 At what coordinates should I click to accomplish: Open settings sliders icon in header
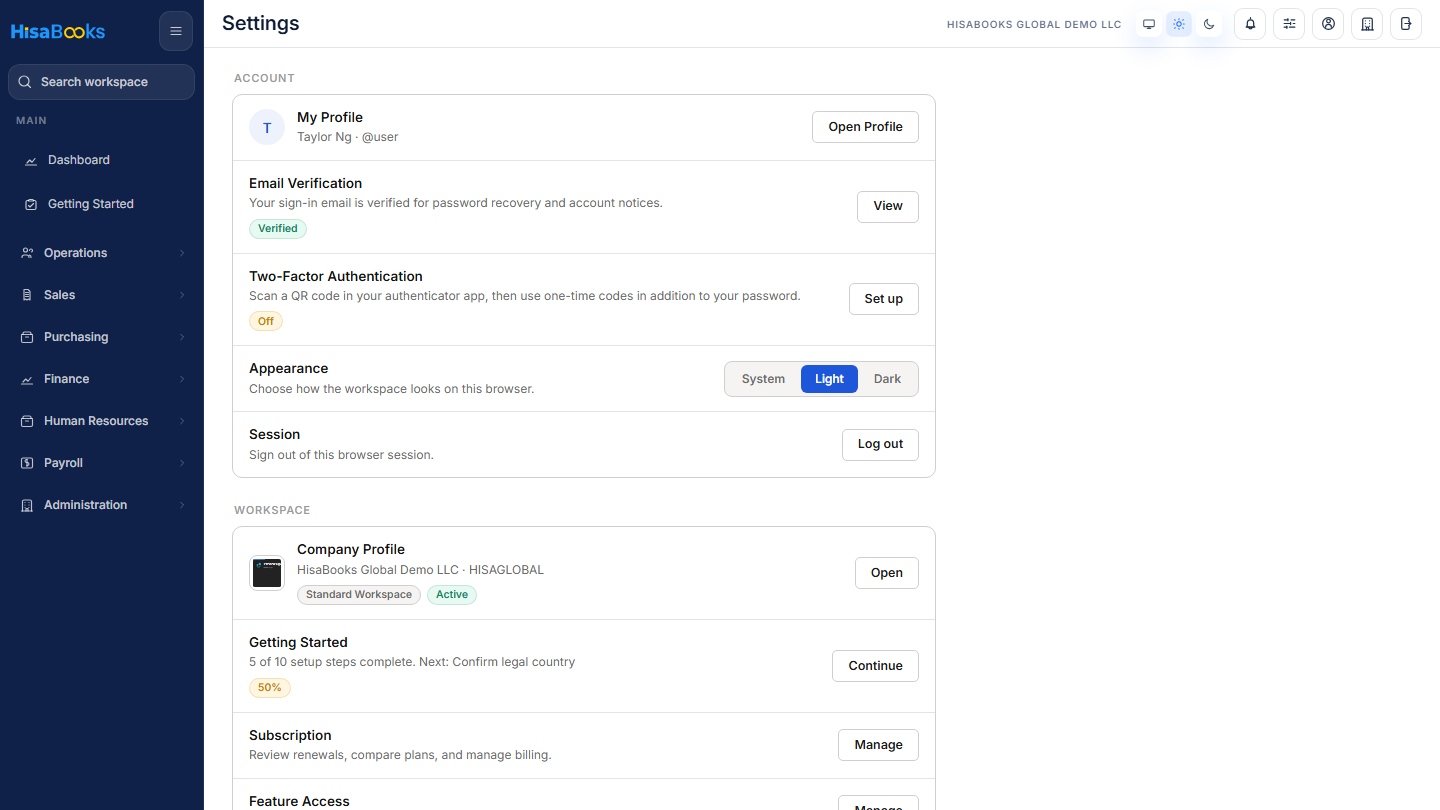click(1289, 24)
